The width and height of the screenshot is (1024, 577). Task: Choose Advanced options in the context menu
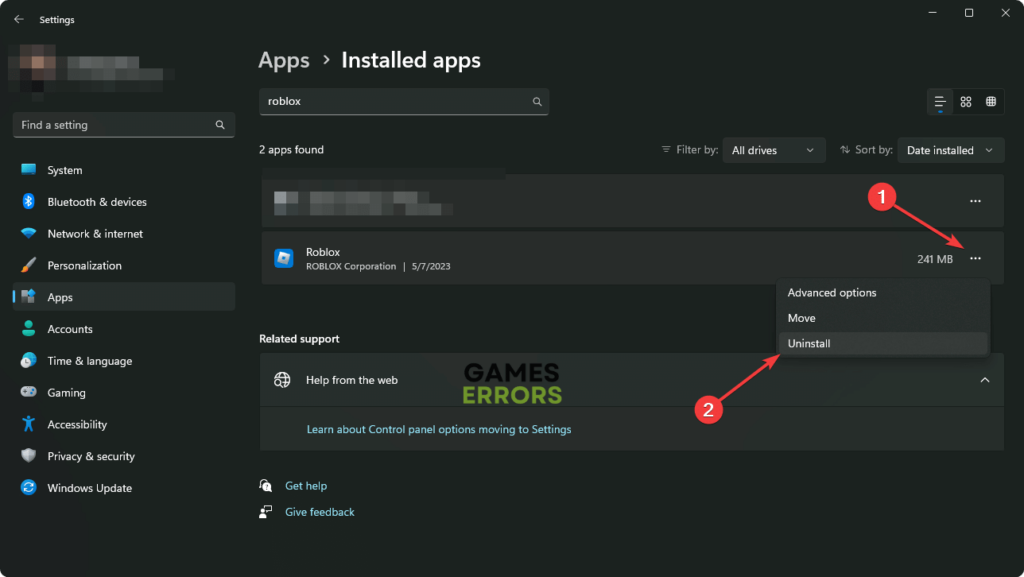[x=832, y=293]
